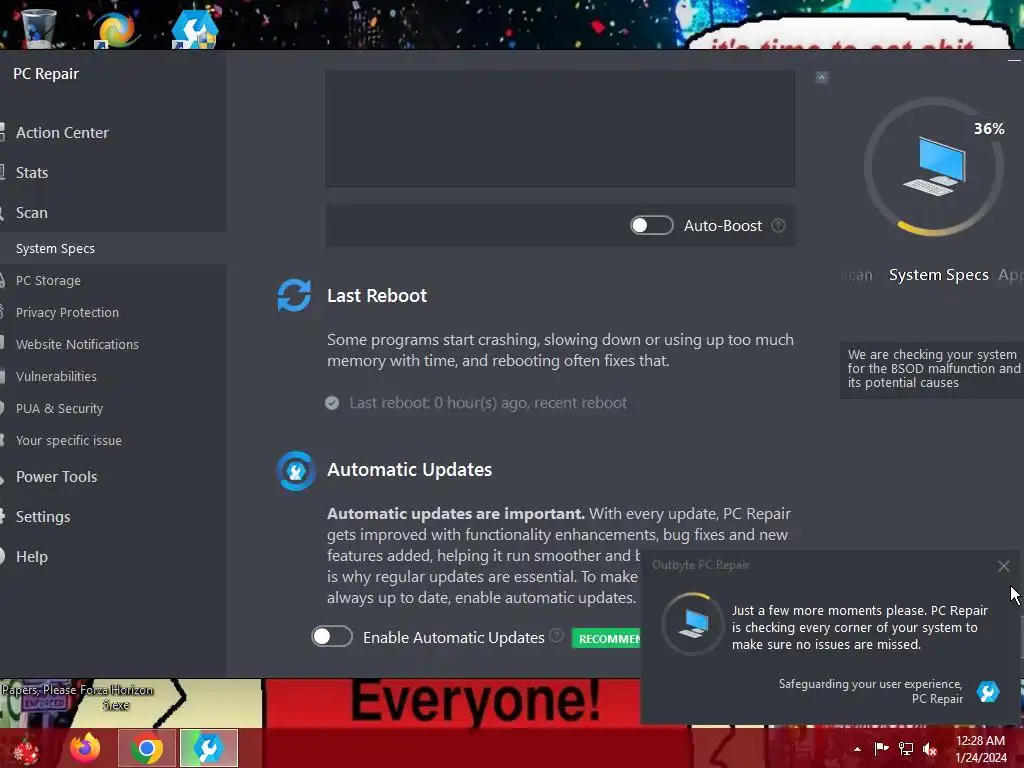The width and height of the screenshot is (1024, 768).
Task: Click the 36% progress ring
Action: point(934,167)
